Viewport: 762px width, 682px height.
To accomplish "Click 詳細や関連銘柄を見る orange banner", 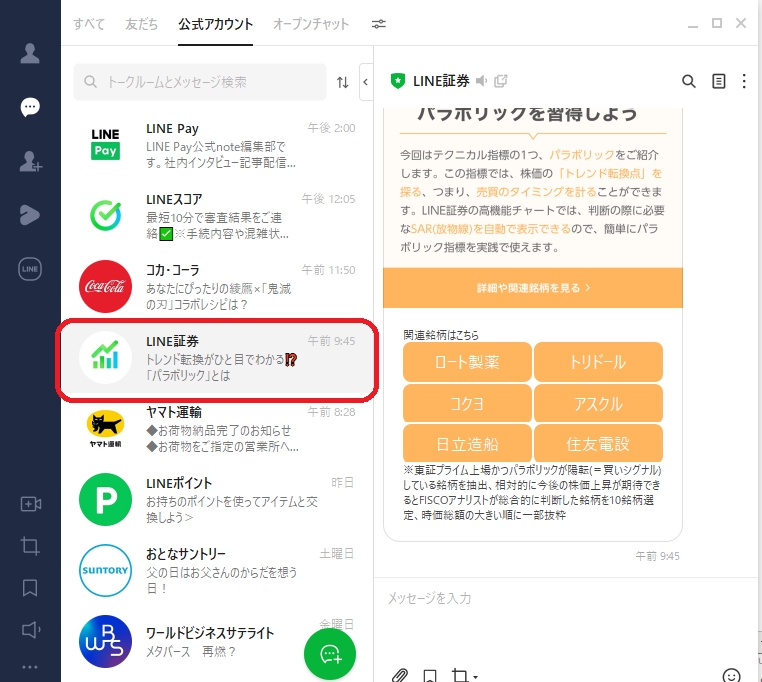I will pos(533,288).
